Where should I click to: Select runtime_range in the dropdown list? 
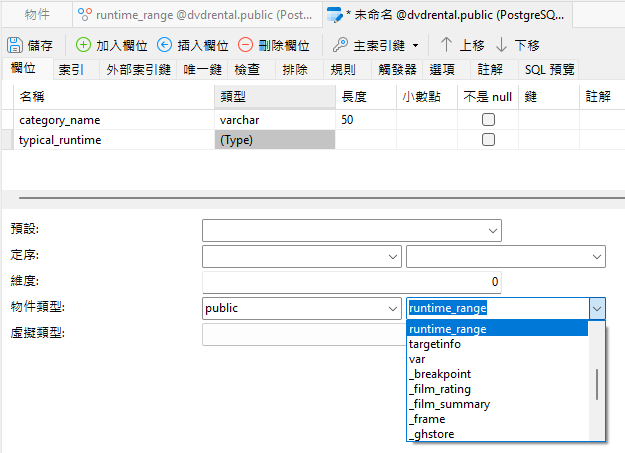coord(497,329)
